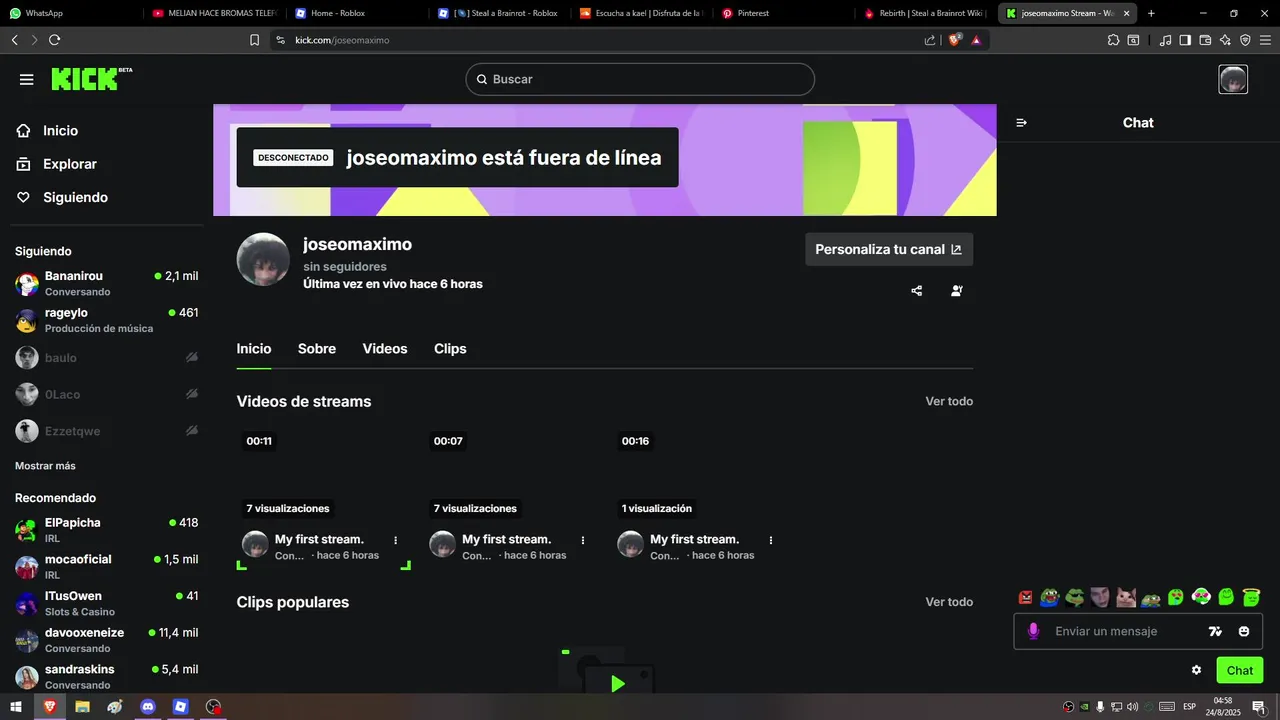Open the options menu for third stream video
The width and height of the screenshot is (1280, 720).
[x=770, y=540]
